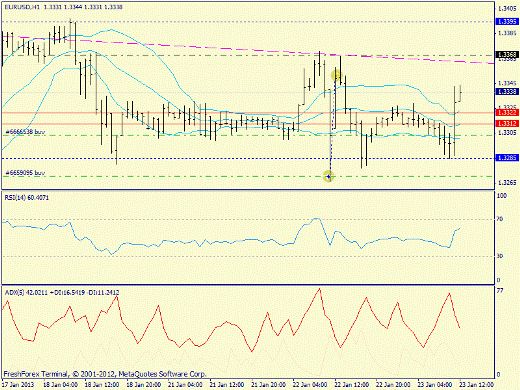520x390 pixels.
Task: Click the 1.3345 price scale value
Action: pos(507,83)
